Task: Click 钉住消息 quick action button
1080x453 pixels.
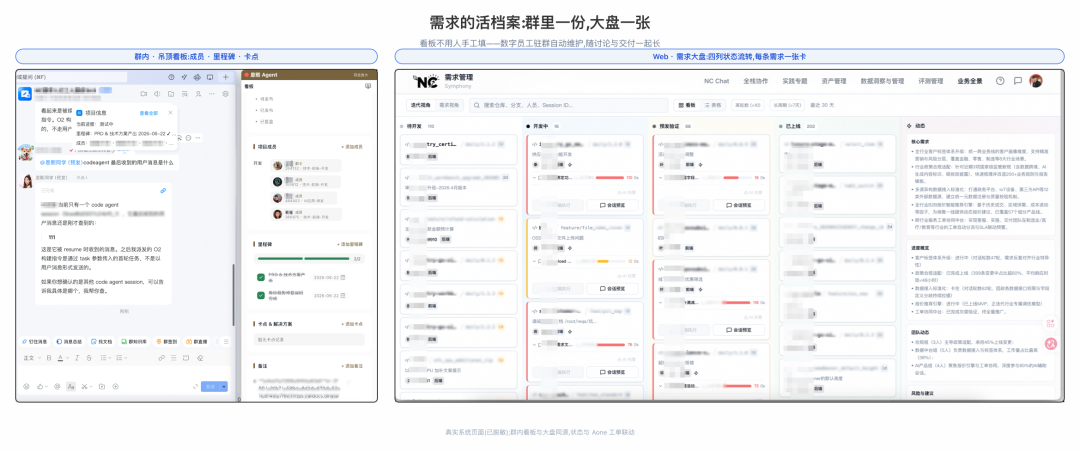Action: coord(34,341)
